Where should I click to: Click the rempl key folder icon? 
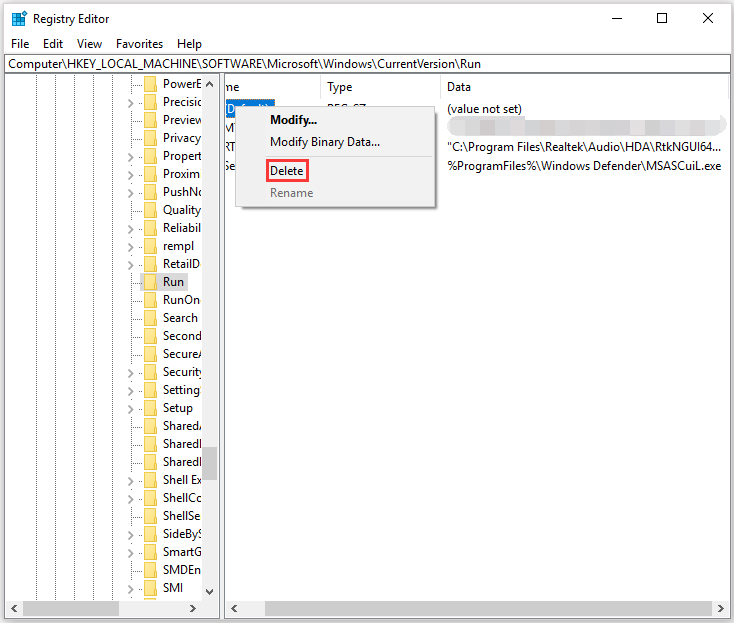pyautogui.click(x=151, y=246)
